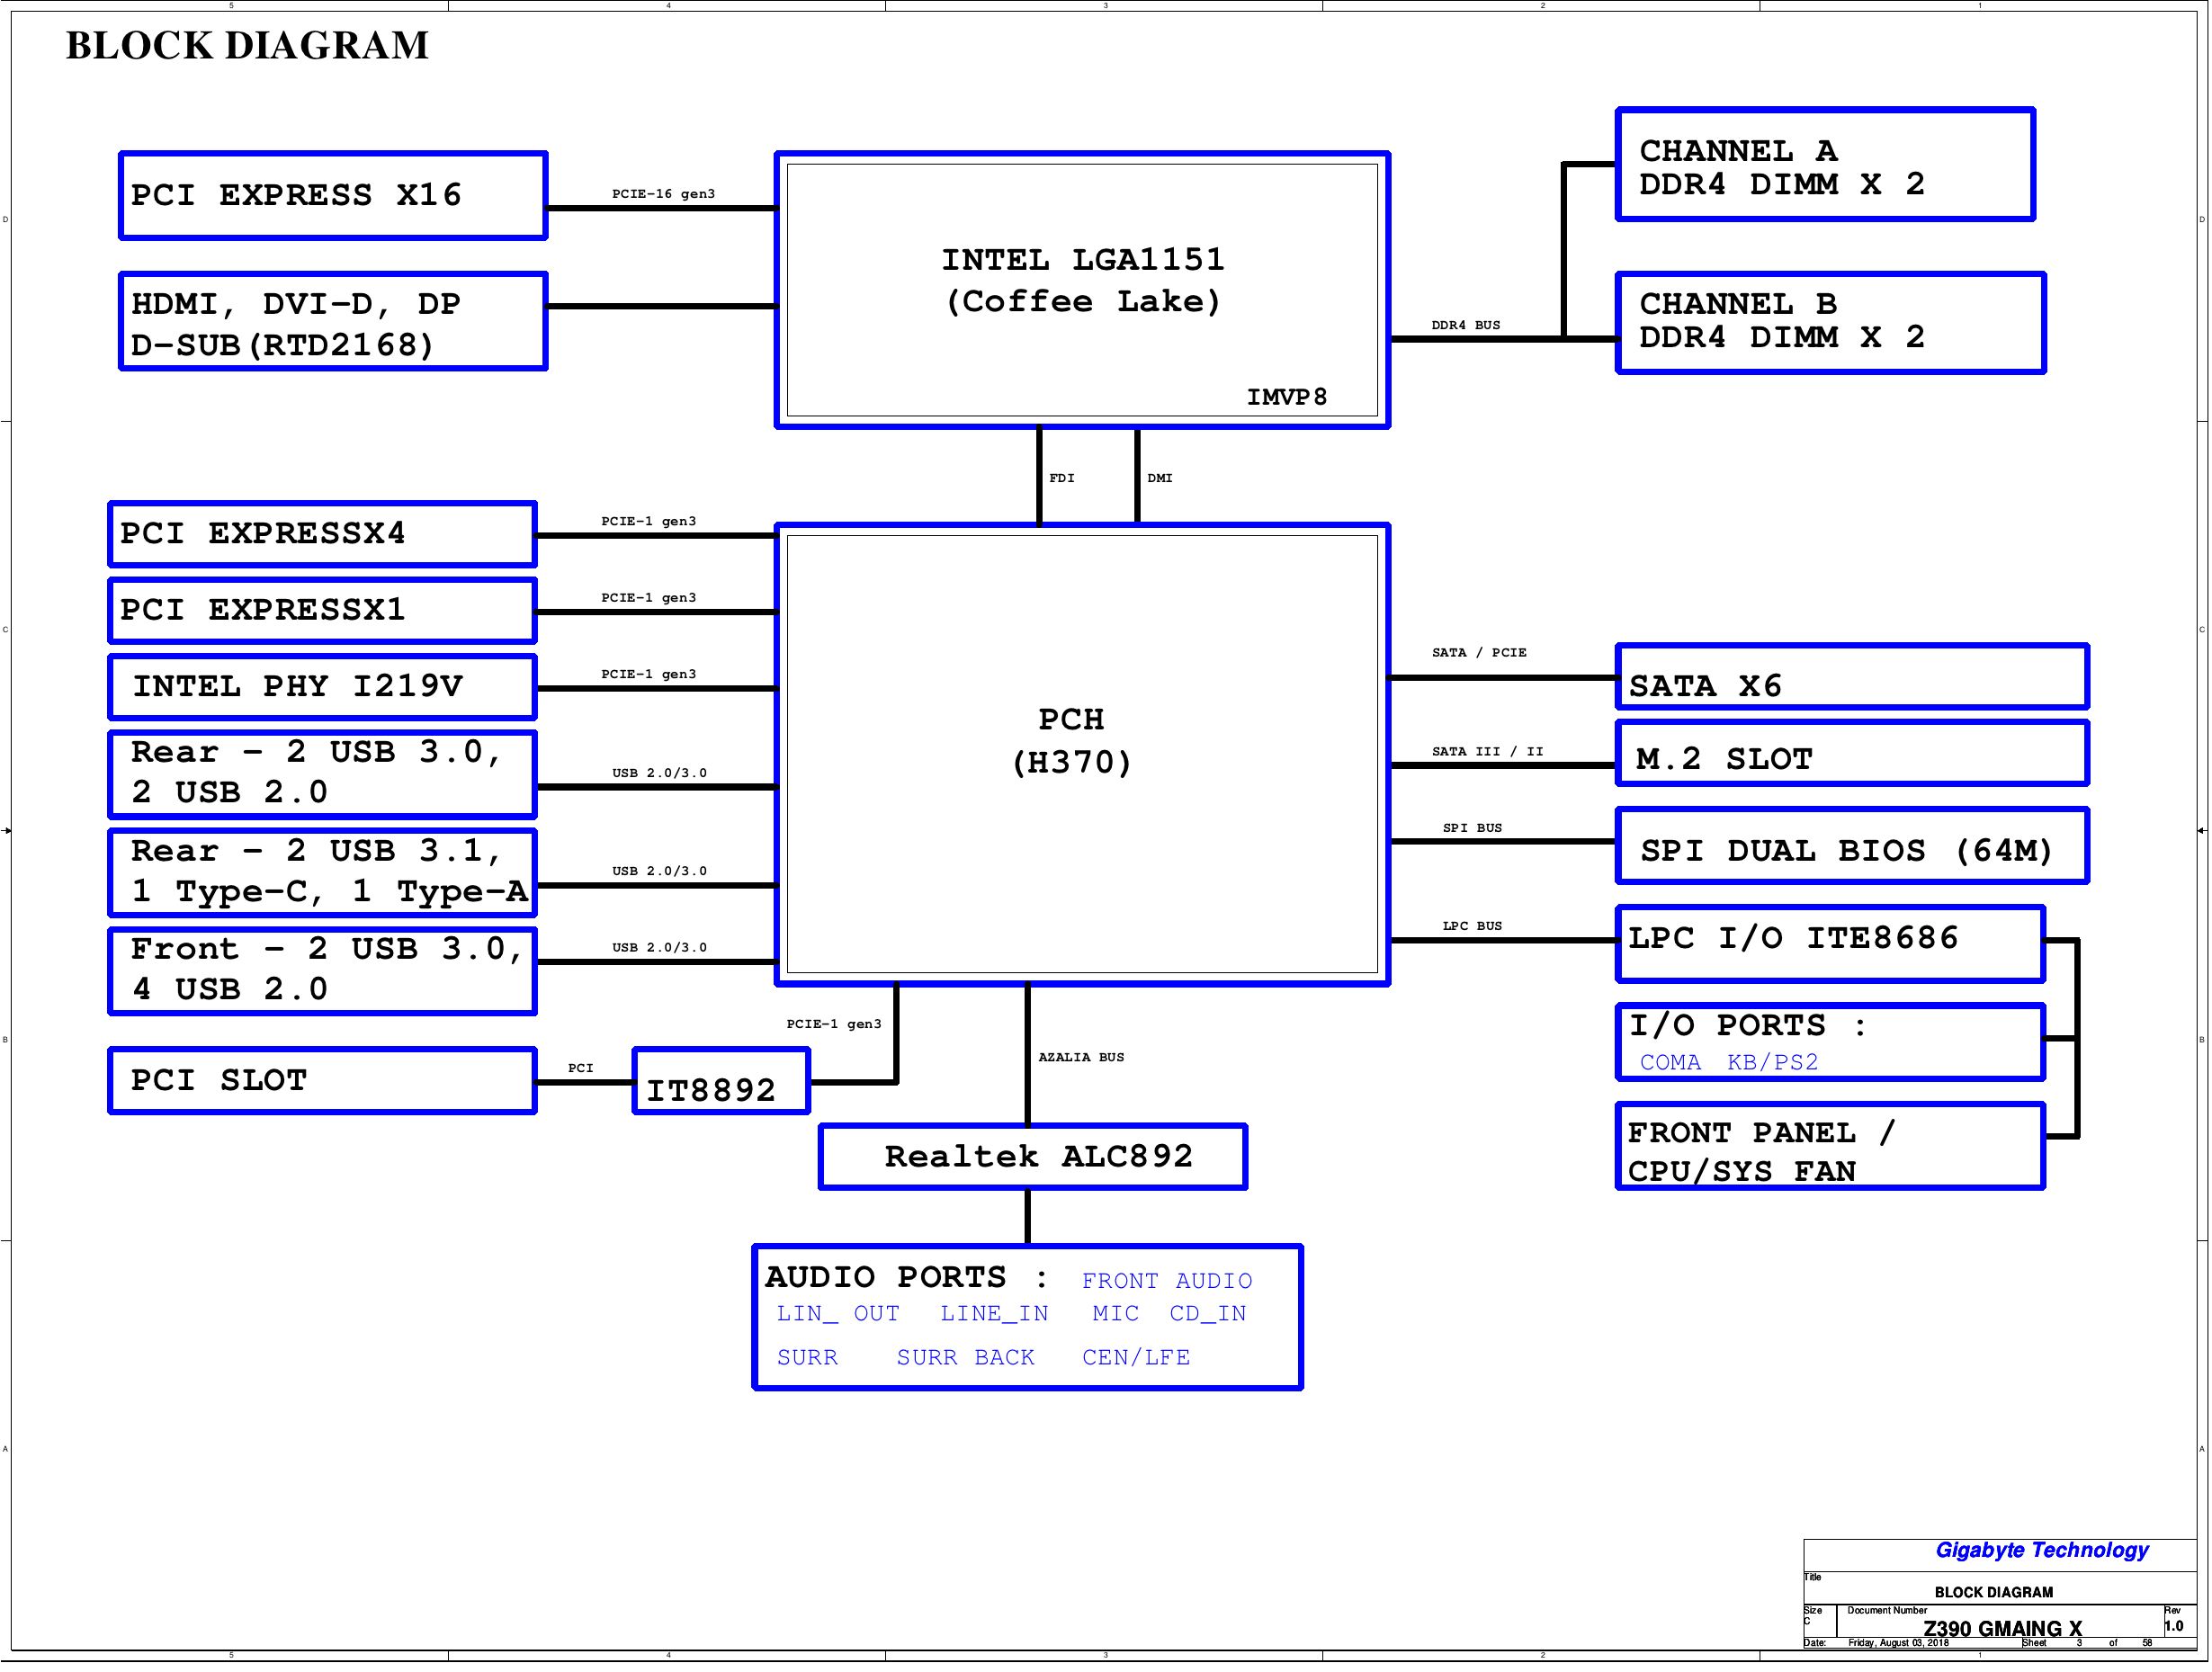Select the PCI EXPRESSX4 block

click(323, 534)
